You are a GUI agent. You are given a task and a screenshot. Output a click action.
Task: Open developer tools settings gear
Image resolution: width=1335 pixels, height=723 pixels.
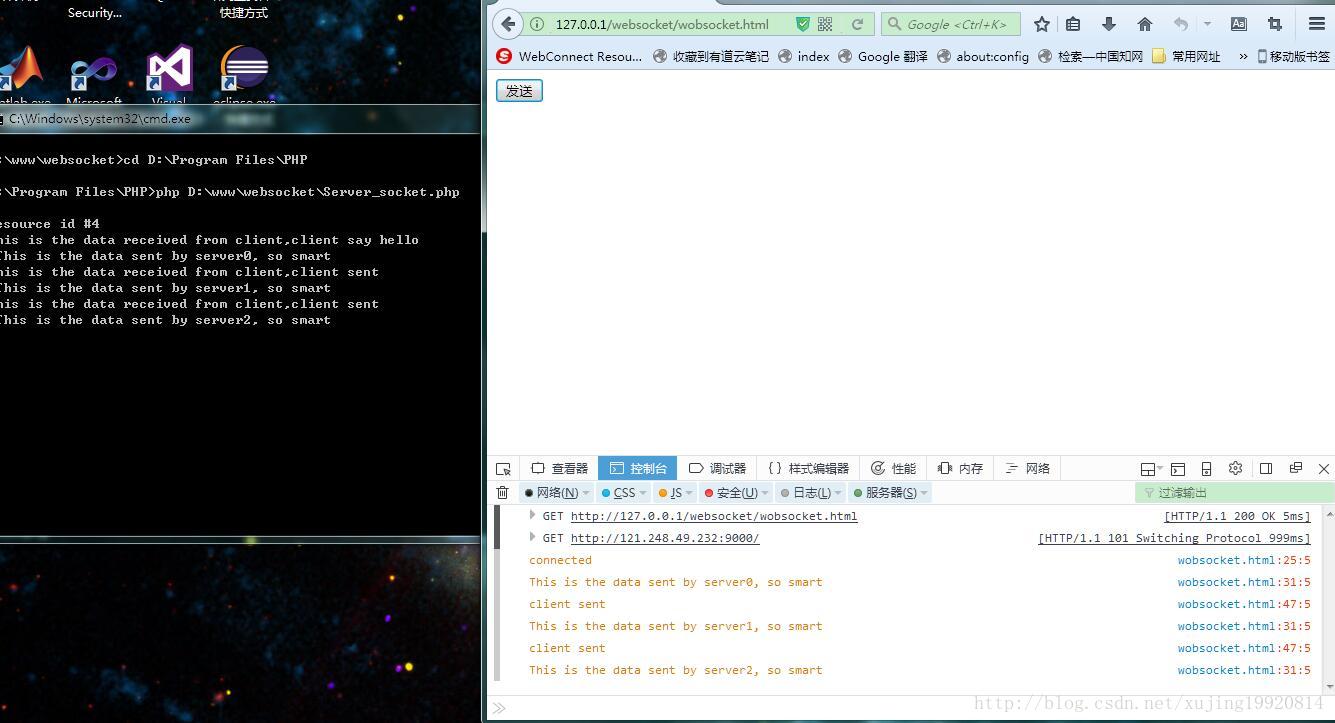coord(1235,468)
